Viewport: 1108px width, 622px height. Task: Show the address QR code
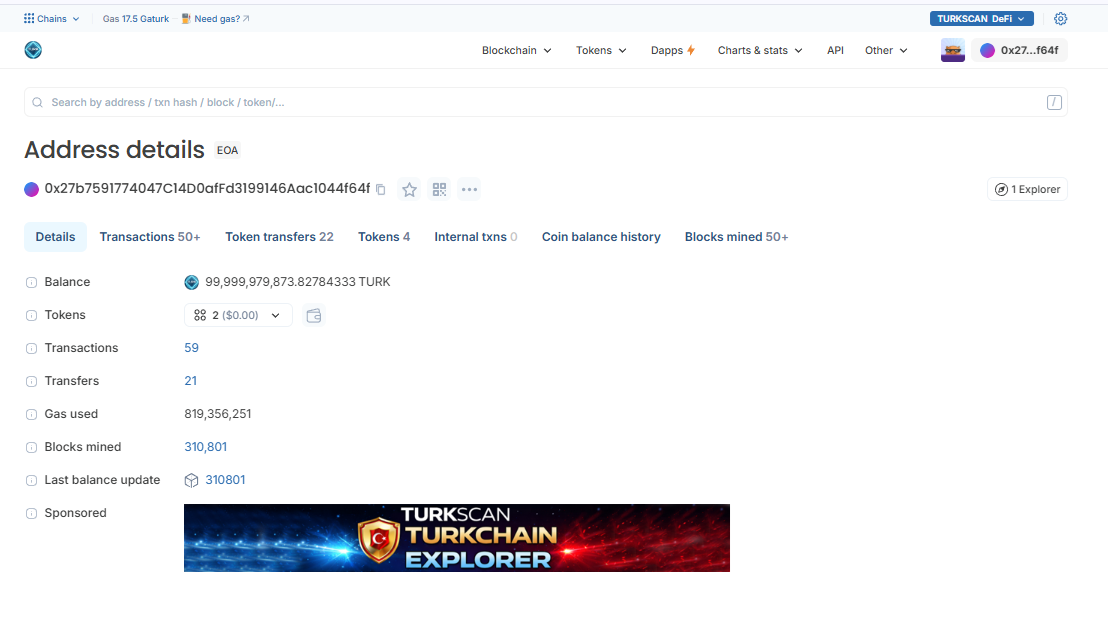[439, 189]
